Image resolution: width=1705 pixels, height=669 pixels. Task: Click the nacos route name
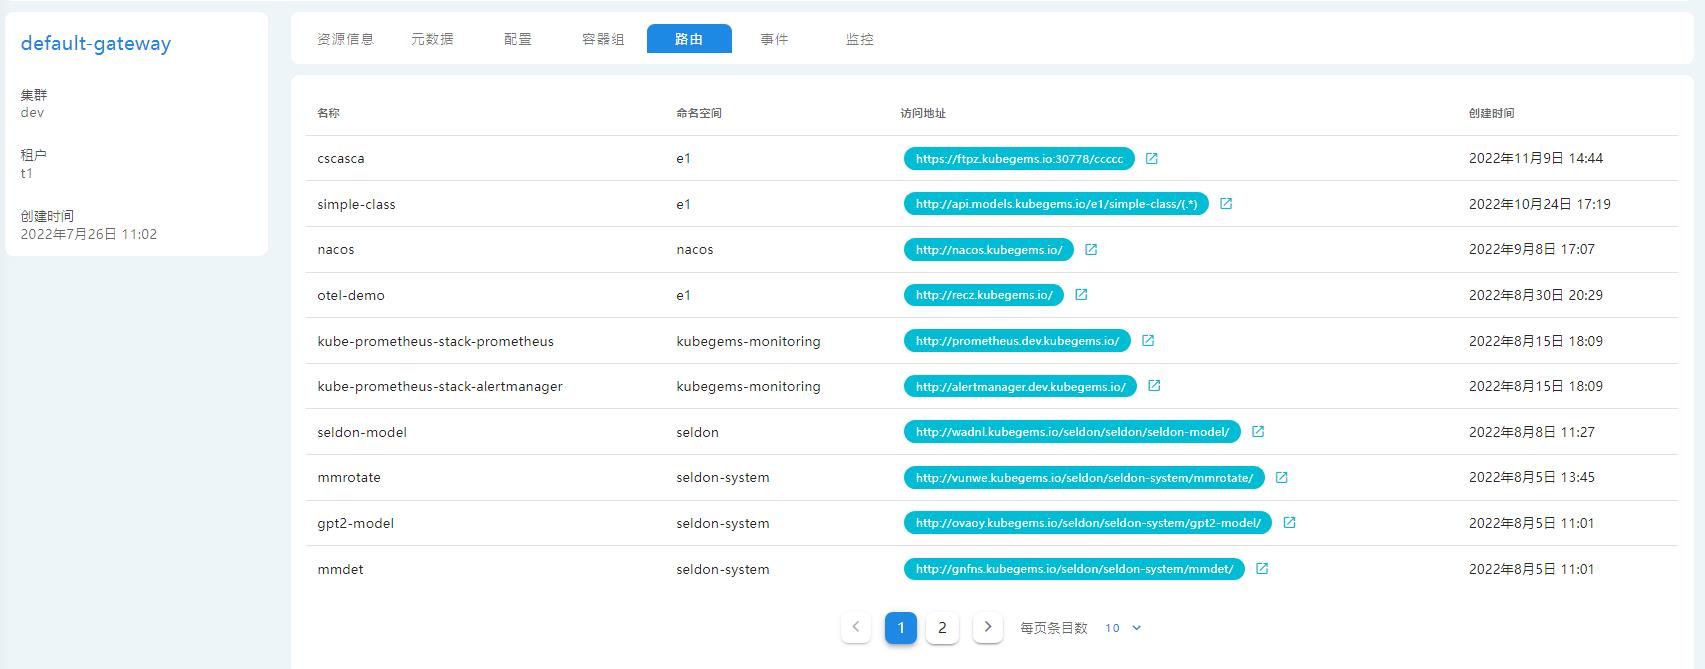tap(336, 249)
